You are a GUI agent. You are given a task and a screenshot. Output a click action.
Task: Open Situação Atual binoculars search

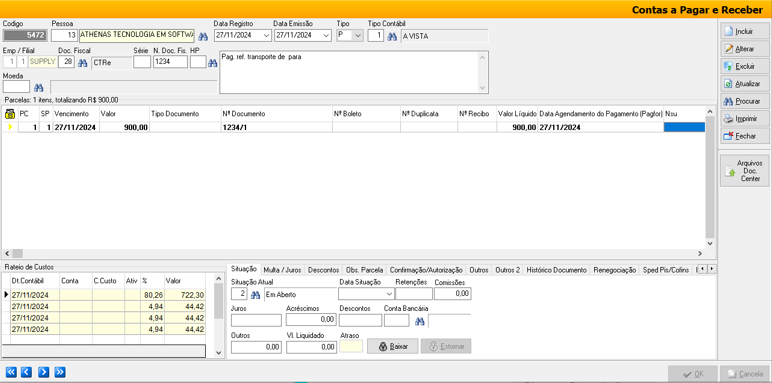(x=256, y=294)
